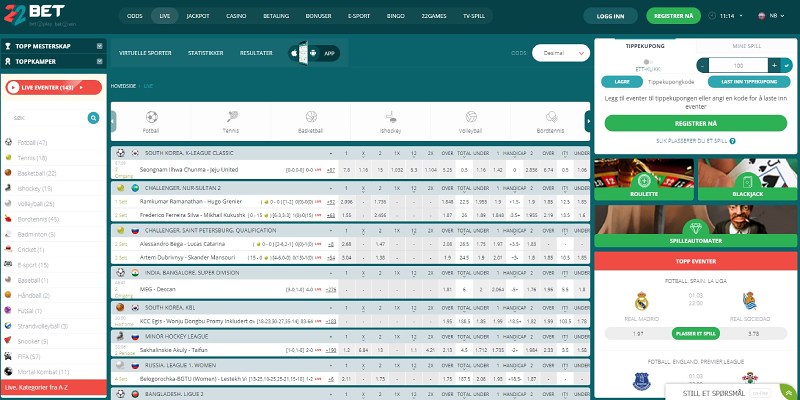Expand markets +87 for Seongnam - Jeju United

pyautogui.click(x=331, y=169)
